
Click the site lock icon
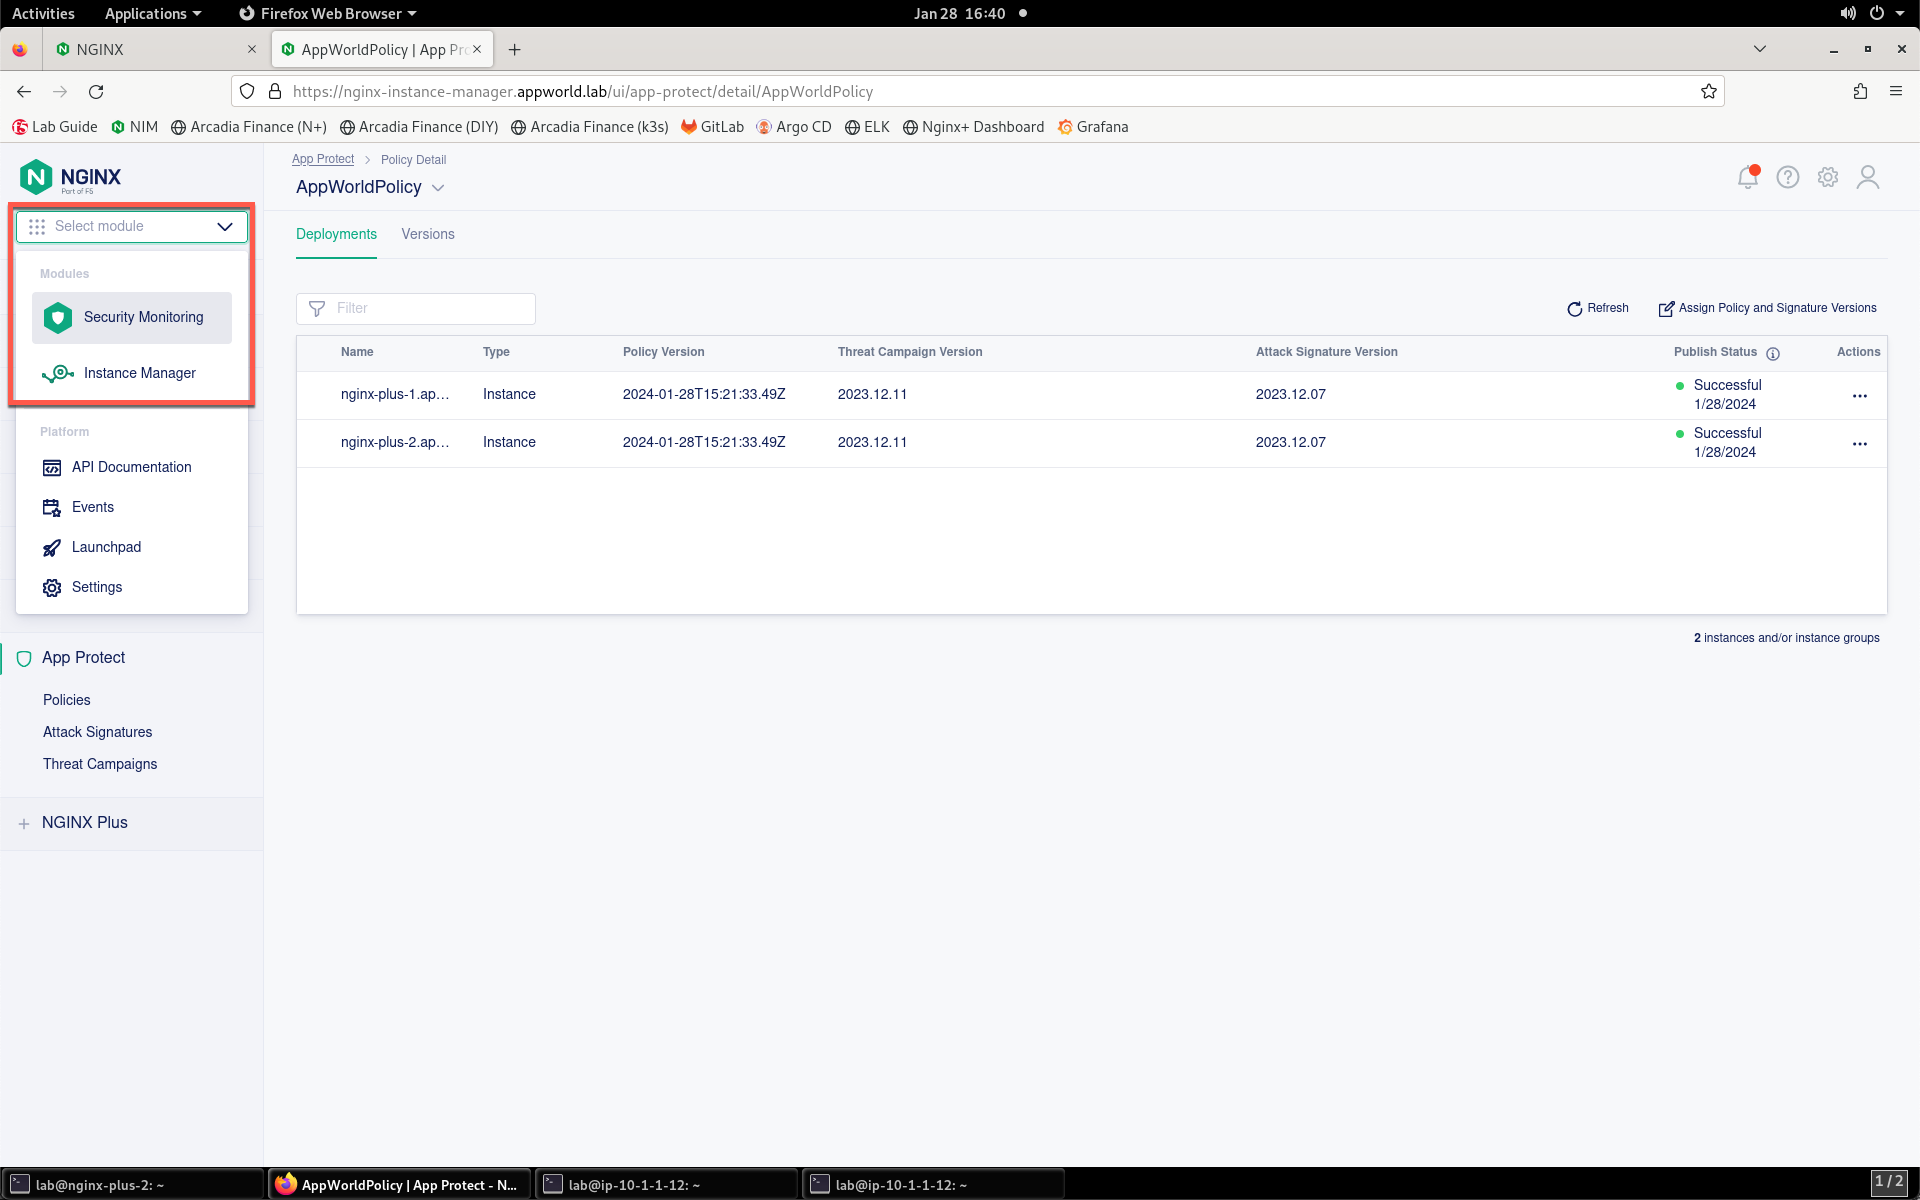pyautogui.click(x=275, y=91)
